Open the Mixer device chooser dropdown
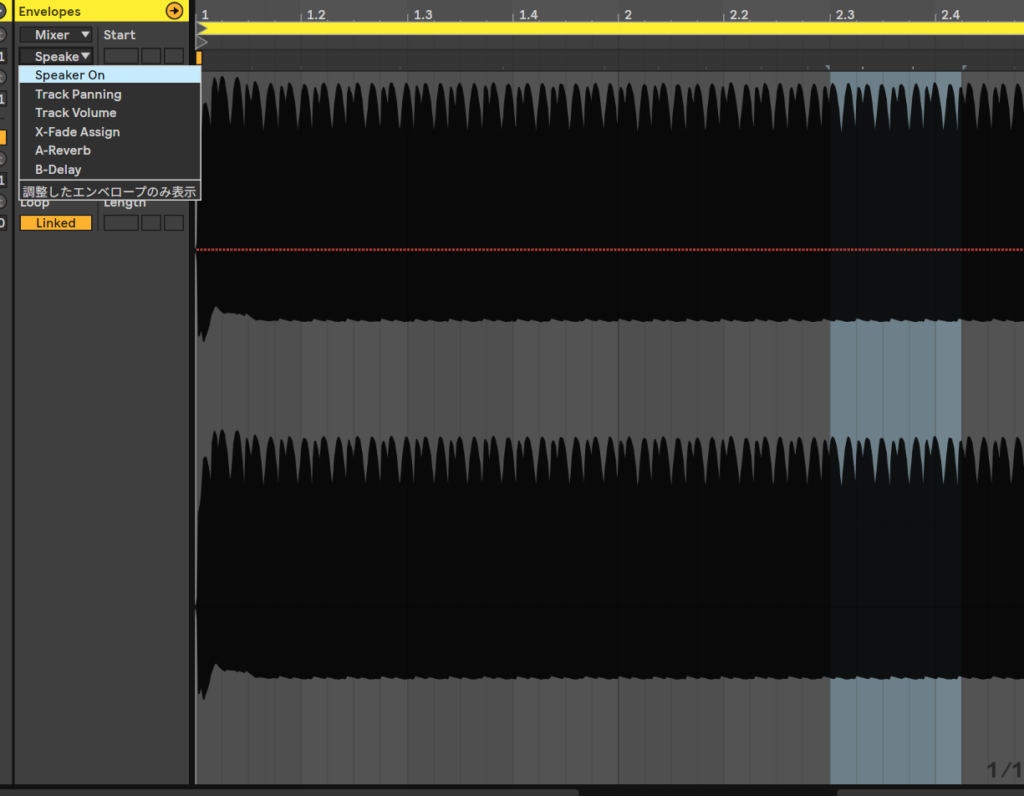Viewport: 1024px width, 796px height. 56,35
